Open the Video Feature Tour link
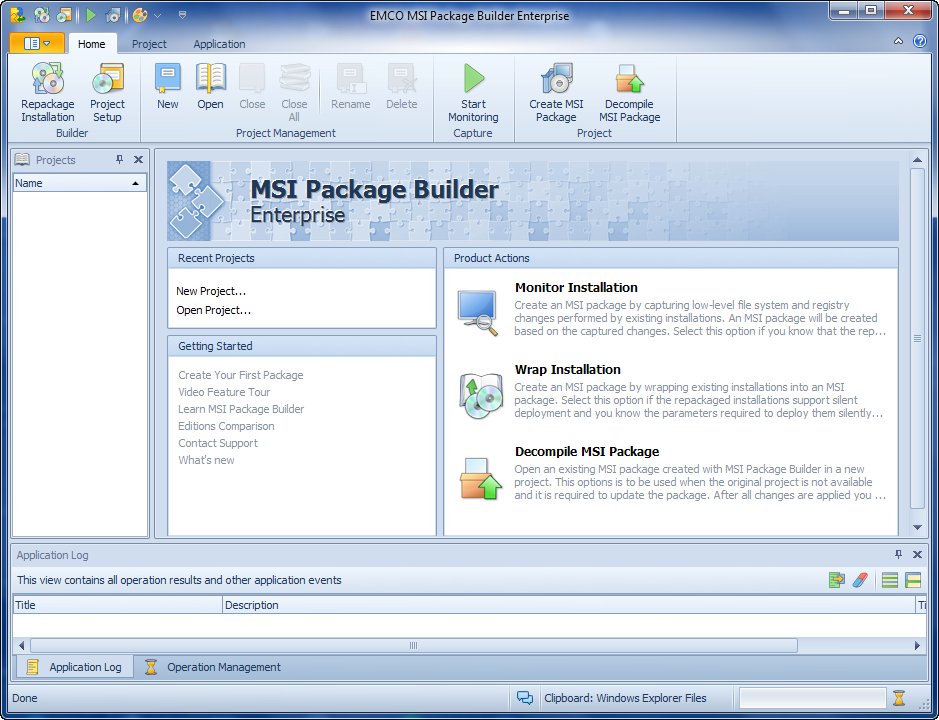The image size is (939, 720). (224, 392)
